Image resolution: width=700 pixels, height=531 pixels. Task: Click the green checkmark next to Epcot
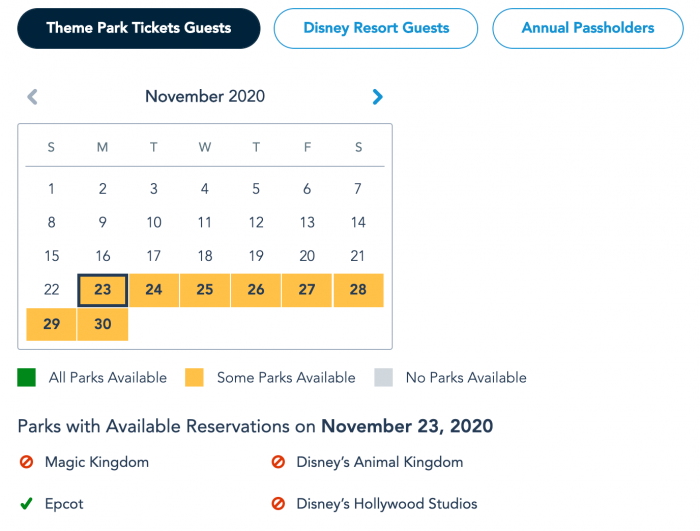[x=26, y=504]
